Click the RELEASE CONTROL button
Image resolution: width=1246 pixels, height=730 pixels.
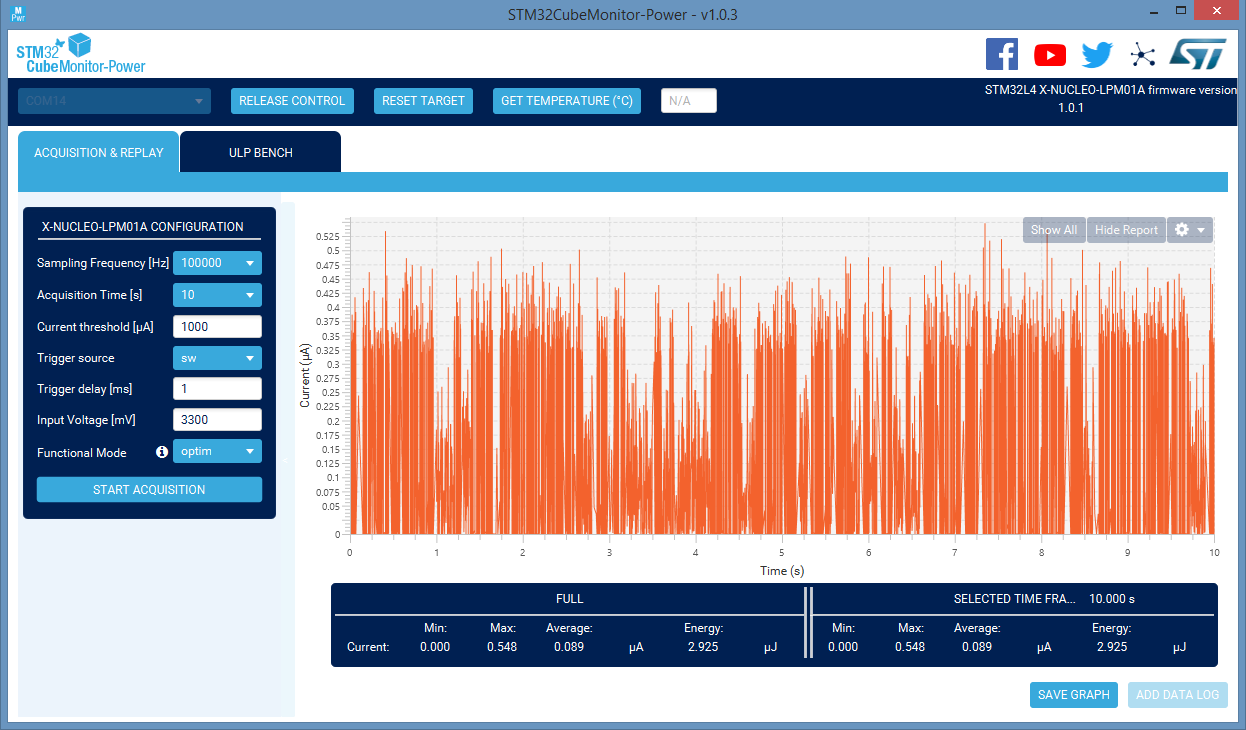(x=292, y=101)
